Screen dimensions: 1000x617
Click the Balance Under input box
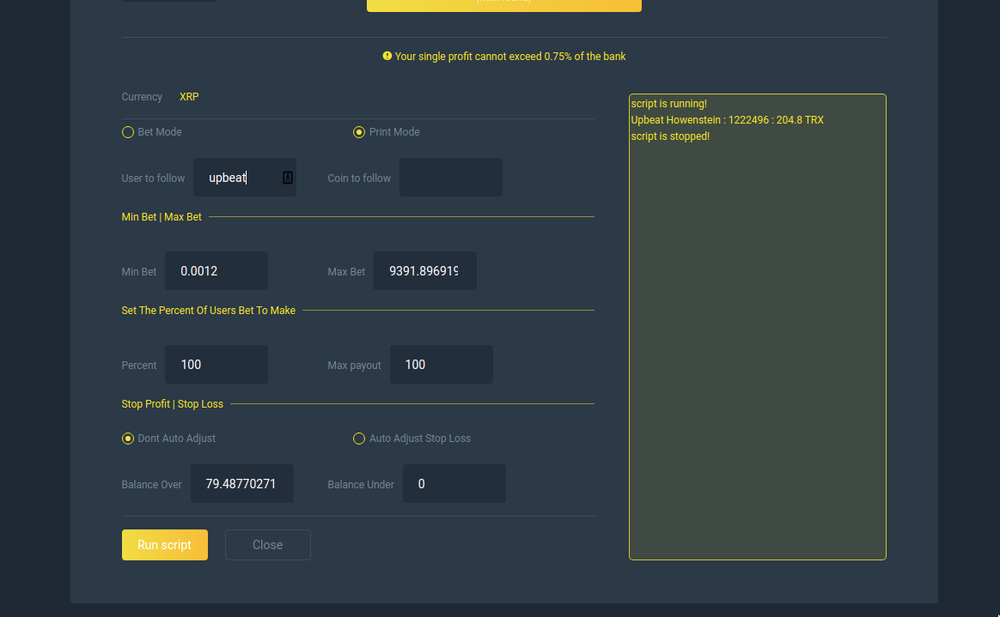click(454, 484)
